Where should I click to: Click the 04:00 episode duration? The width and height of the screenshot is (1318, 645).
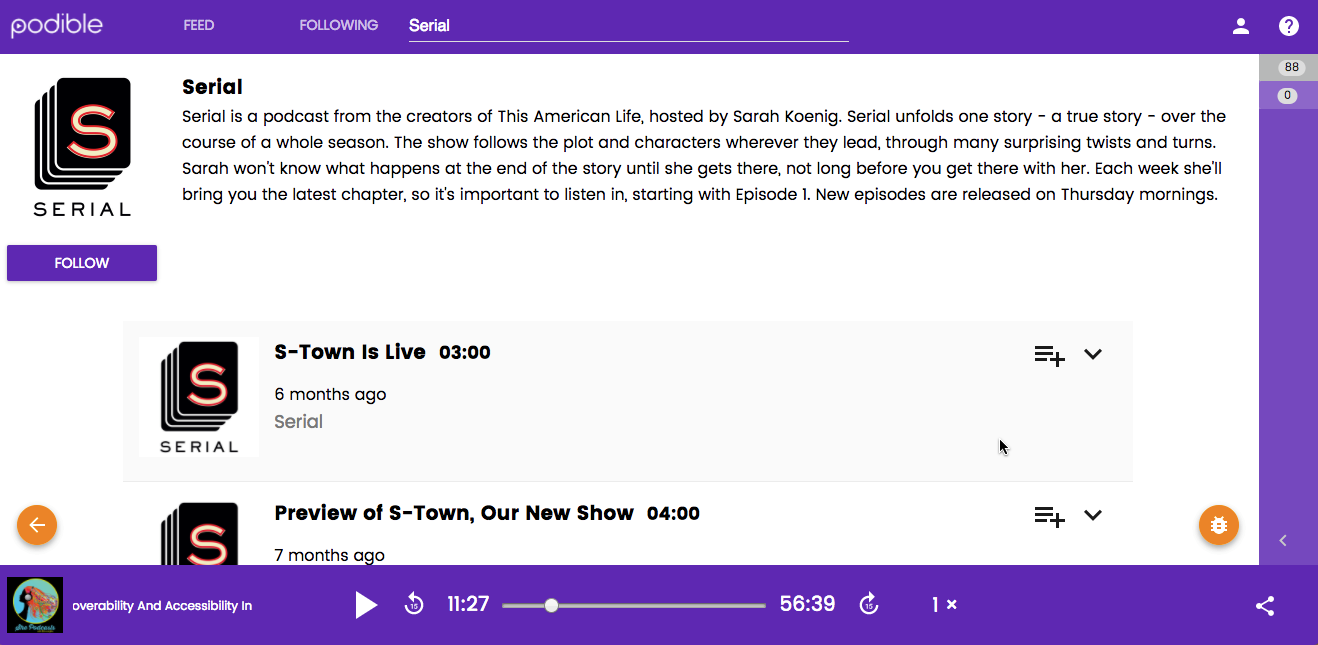click(x=673, y=513)
